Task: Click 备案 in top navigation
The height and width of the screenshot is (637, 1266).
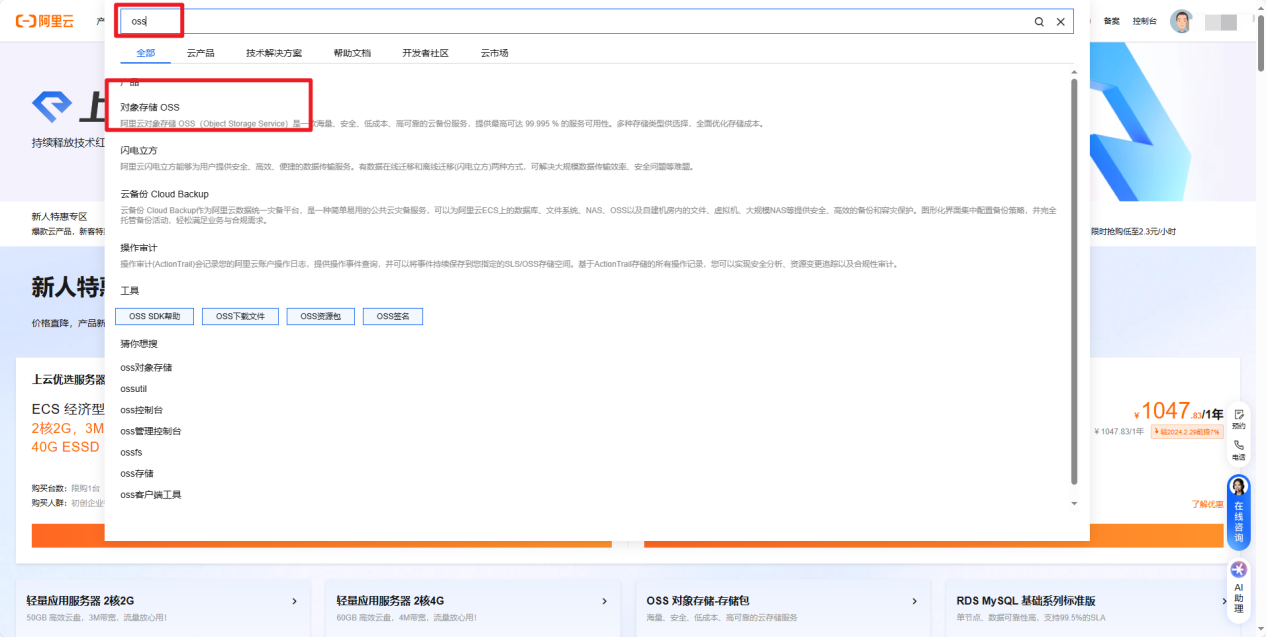Action: point(1111,21)
